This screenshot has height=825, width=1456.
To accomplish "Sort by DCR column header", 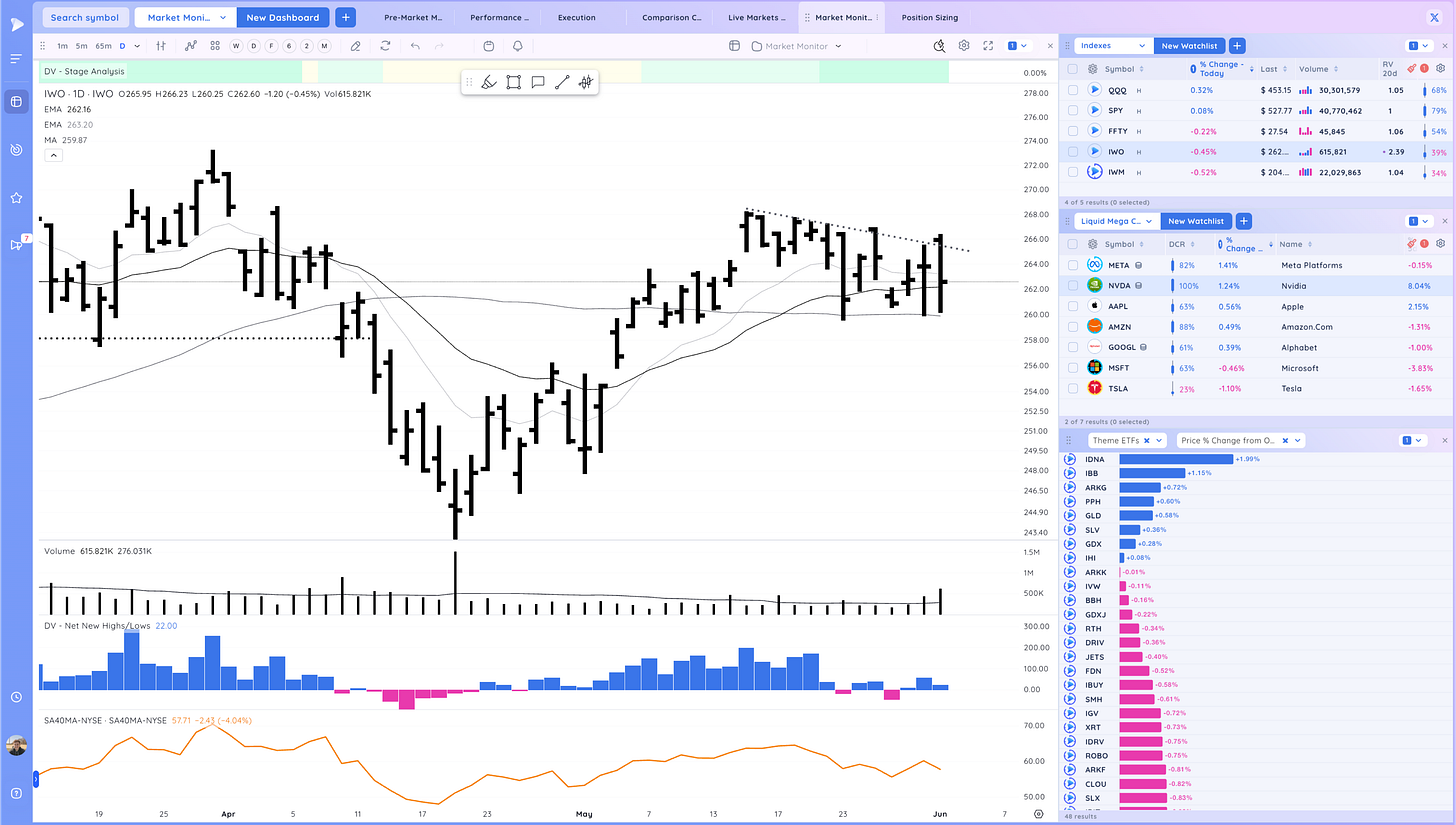I will [x=1177, y=244].
